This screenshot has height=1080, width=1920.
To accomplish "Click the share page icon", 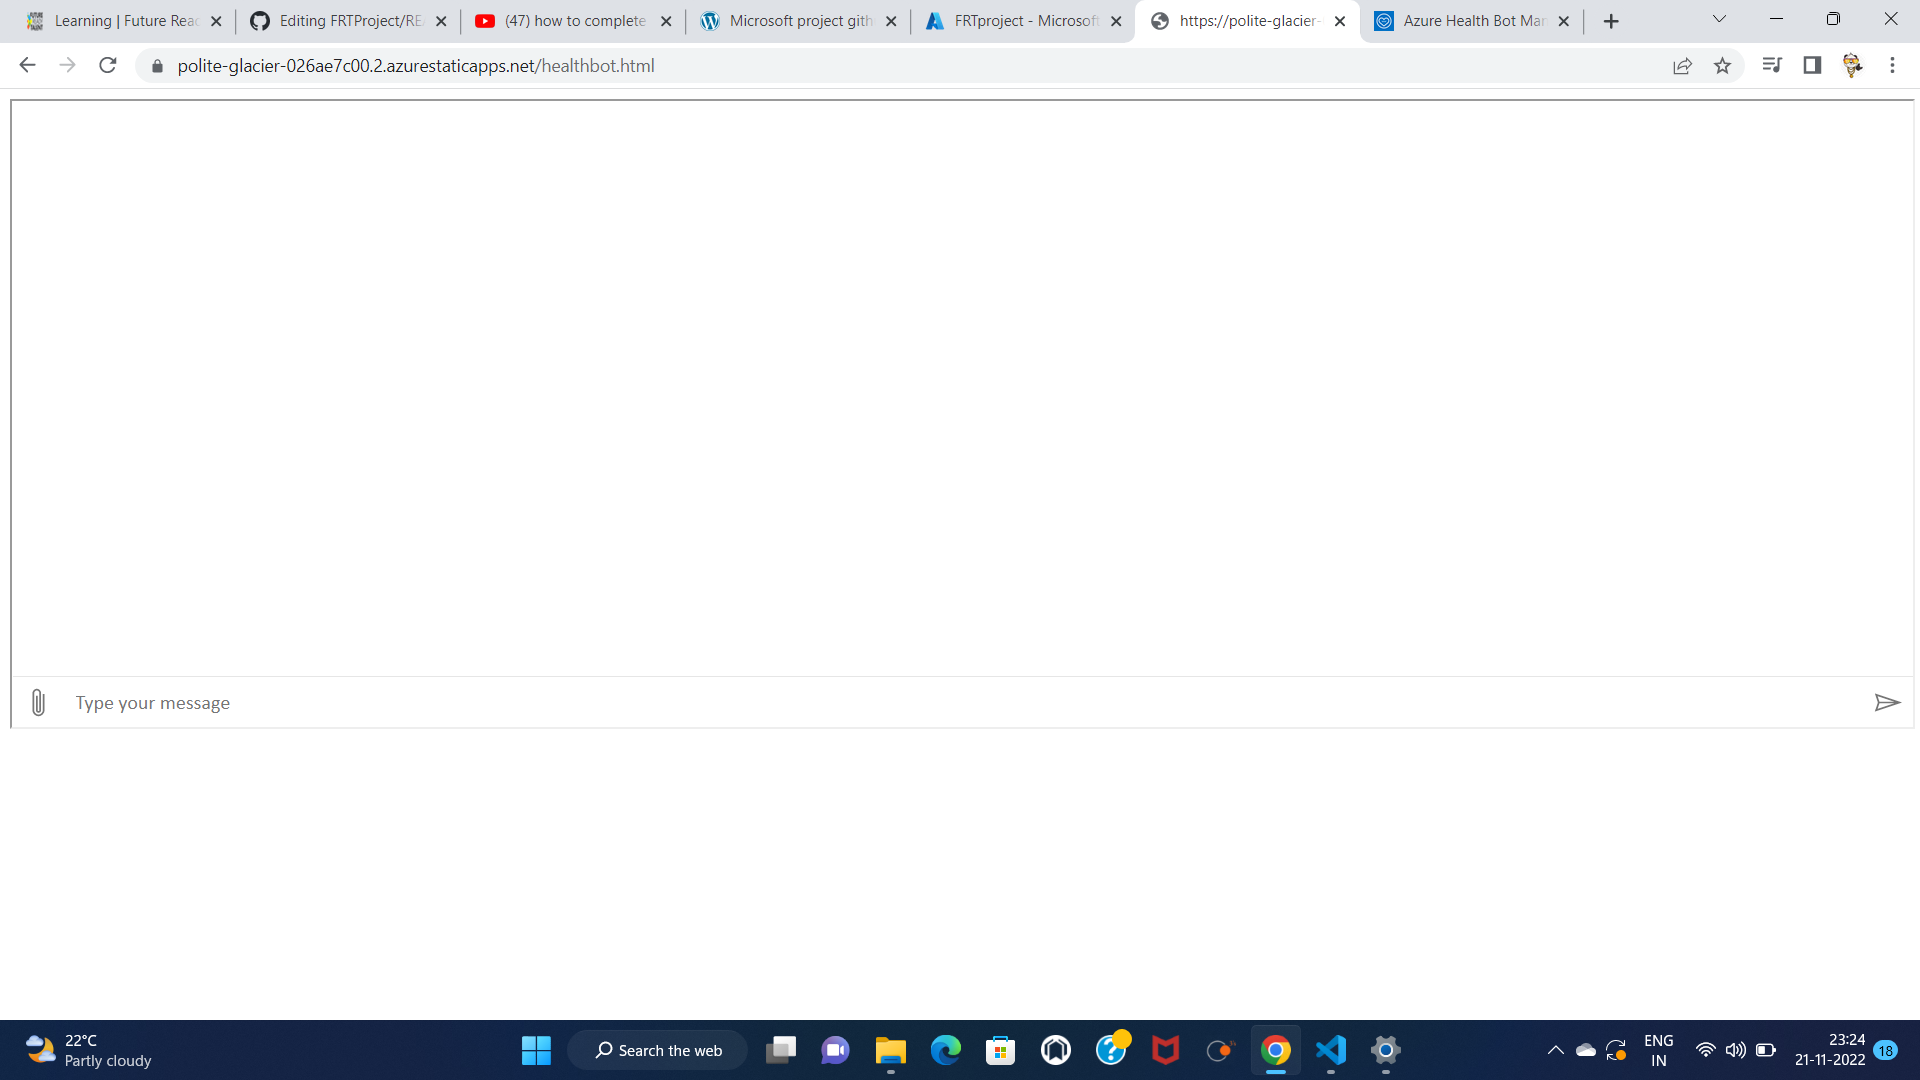I will pyautogui.click(x=1682, y=66).
